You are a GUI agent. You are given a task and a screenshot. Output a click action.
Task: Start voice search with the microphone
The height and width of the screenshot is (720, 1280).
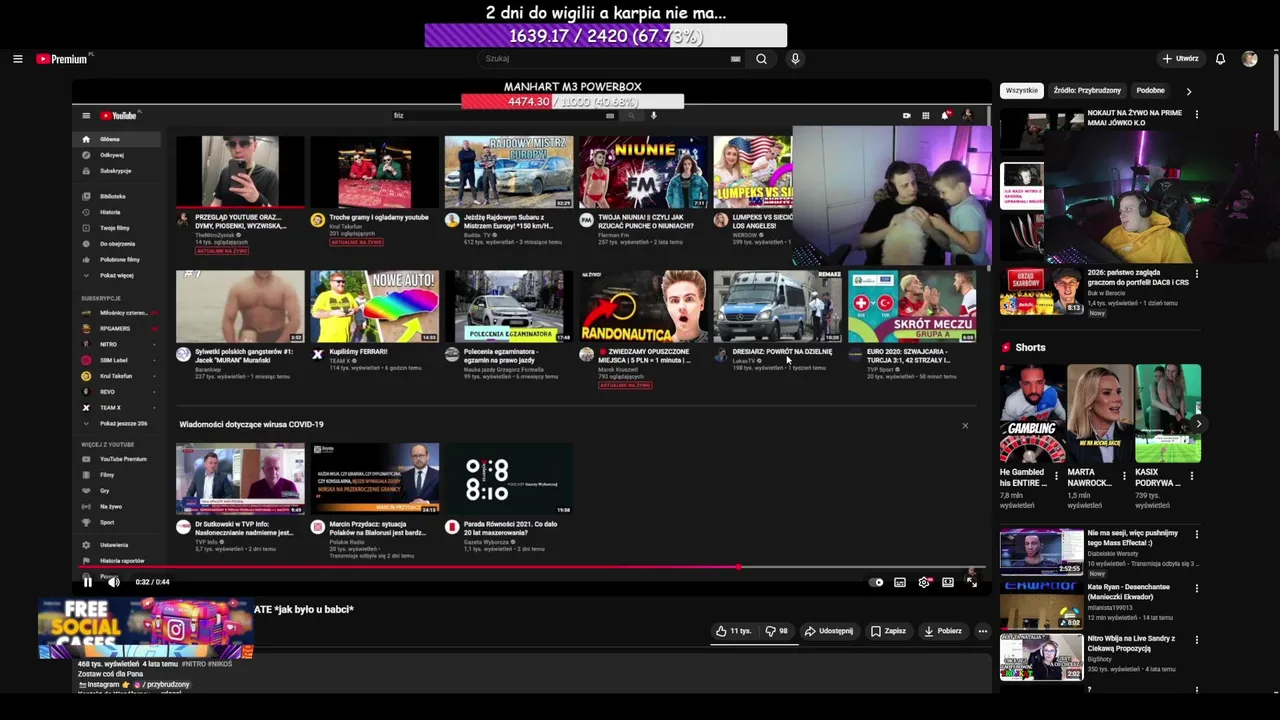(795, 59)
